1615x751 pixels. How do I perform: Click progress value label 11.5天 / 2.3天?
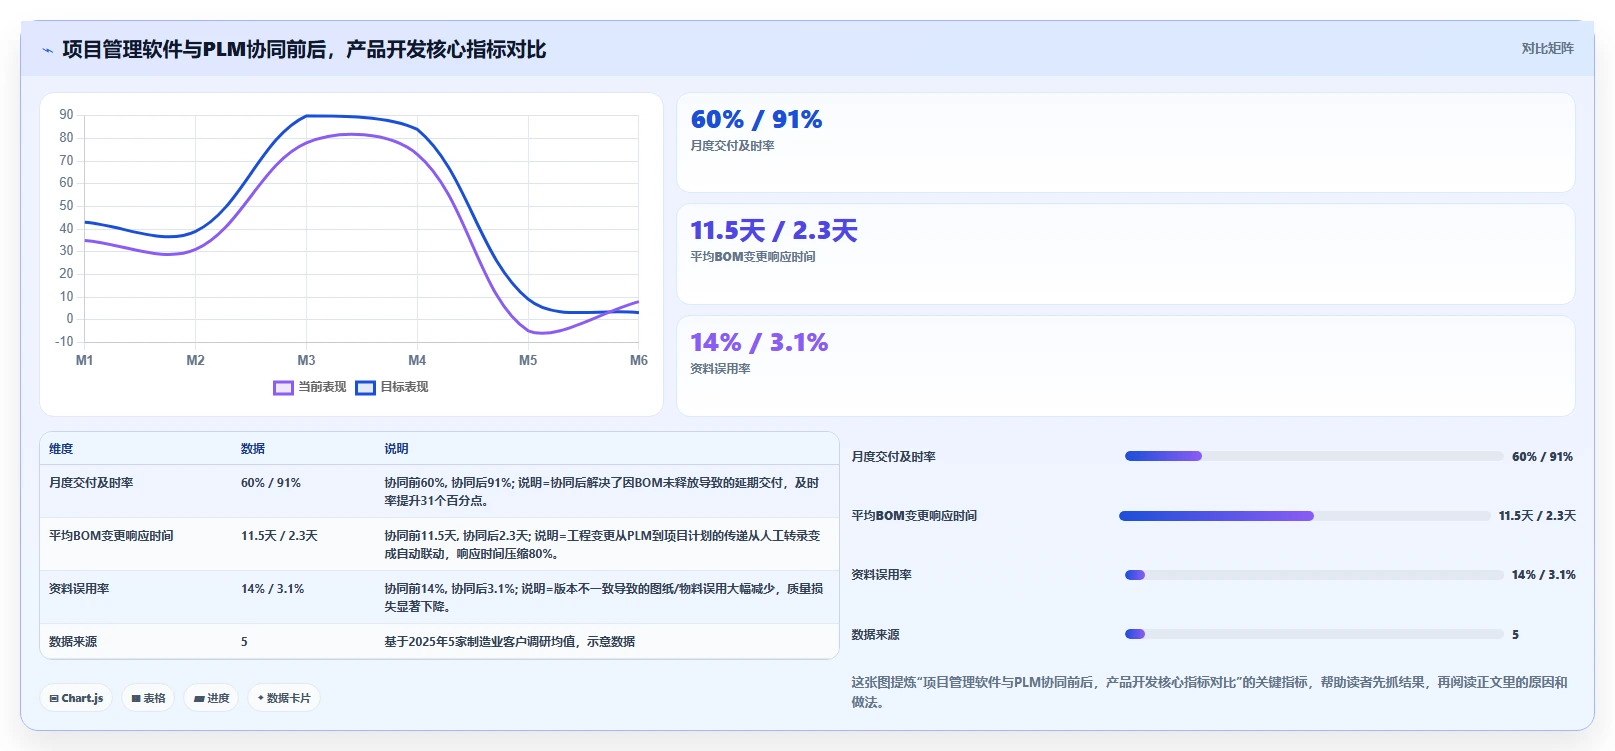click(x=1537, y=516)
